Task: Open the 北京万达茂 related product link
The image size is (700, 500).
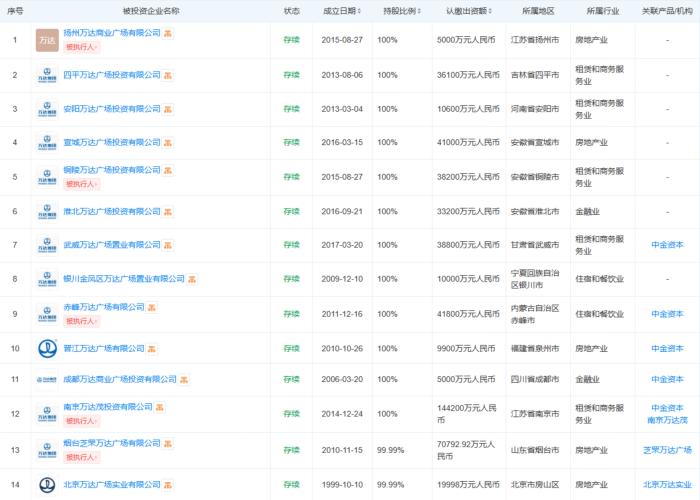Action: (x=667, y=485)
